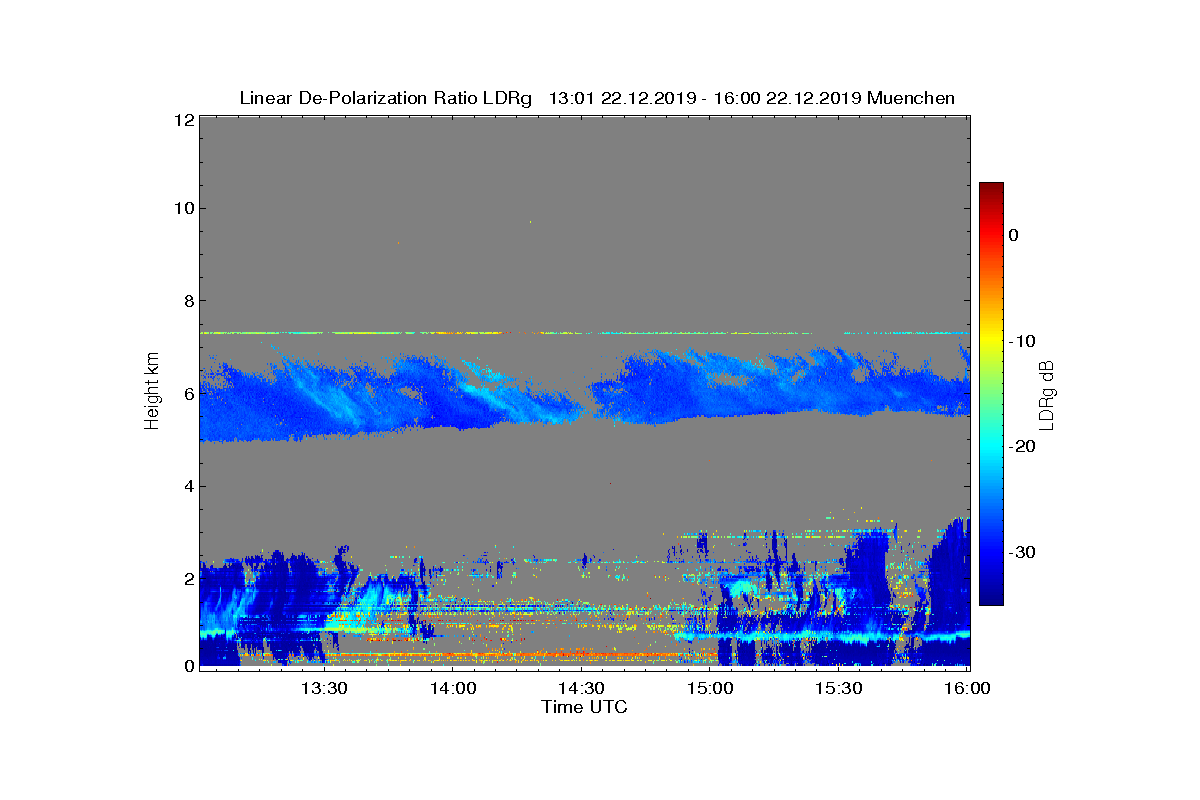Click the -20 colorbar tick label
Screen dimensions: 1200x800
click(x=1022, y=446)
